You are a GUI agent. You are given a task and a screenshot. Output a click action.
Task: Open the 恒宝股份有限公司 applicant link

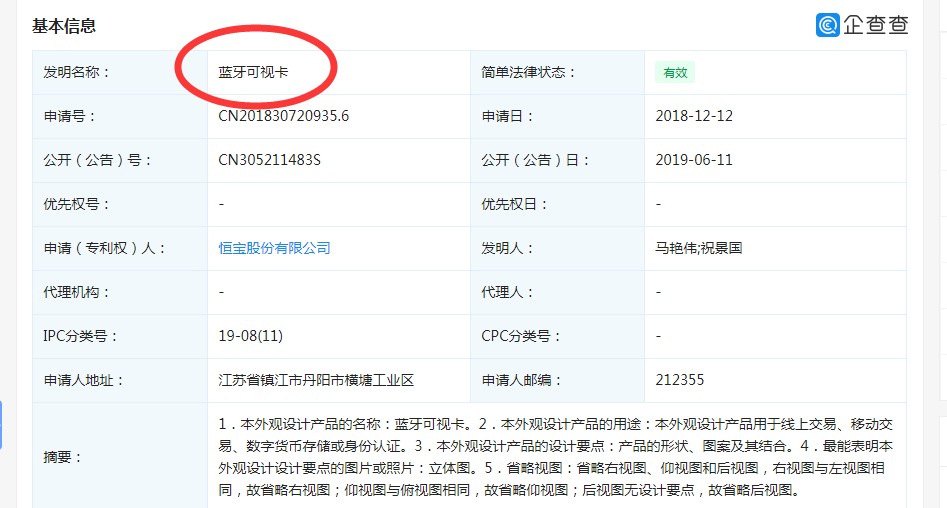[274, 248]
